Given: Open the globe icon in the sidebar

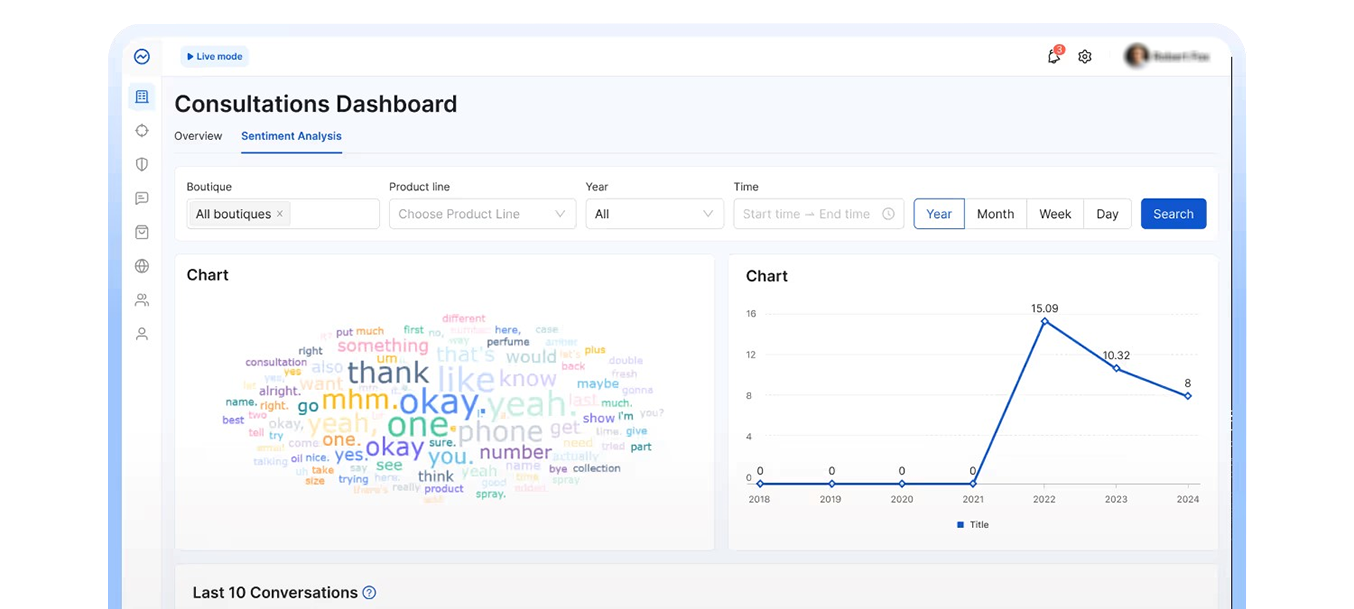Looking at the screenshot, I should (142, 266).
